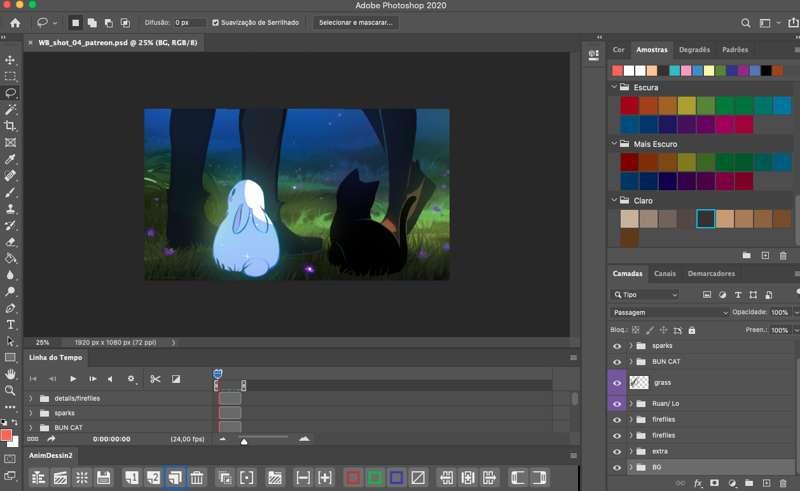Switch to the Cor tab
The image size is (800, 491).
[618, 50]
